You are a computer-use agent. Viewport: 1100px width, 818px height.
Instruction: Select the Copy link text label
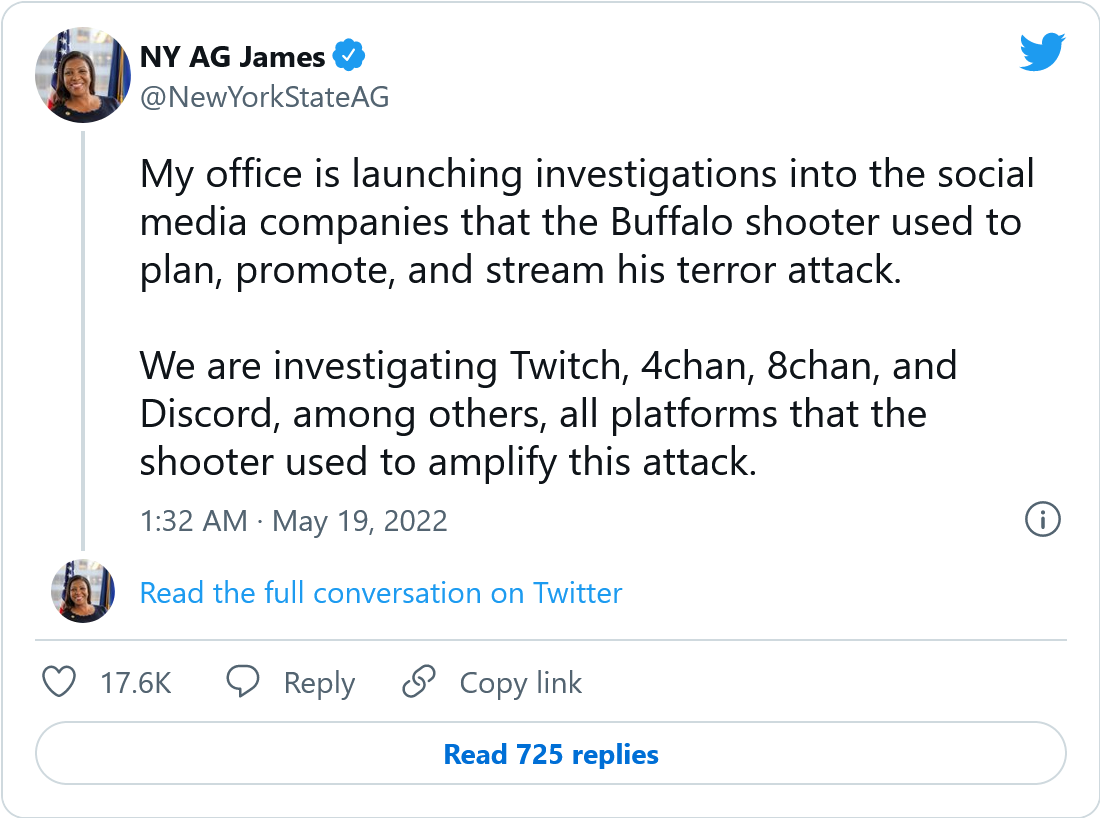coord(520,683)
